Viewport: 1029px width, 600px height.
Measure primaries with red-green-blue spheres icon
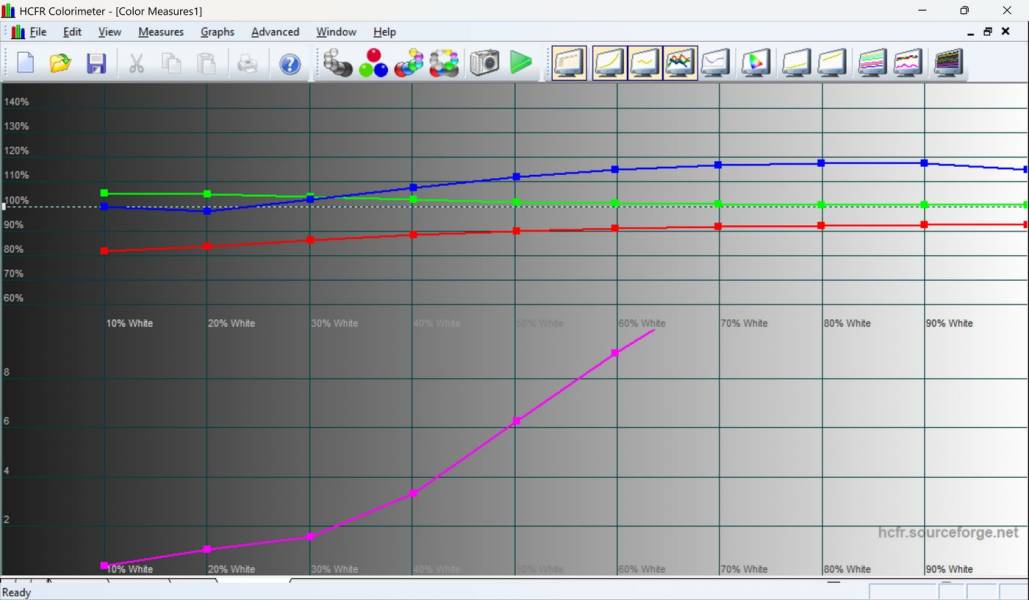pos(373,64)
